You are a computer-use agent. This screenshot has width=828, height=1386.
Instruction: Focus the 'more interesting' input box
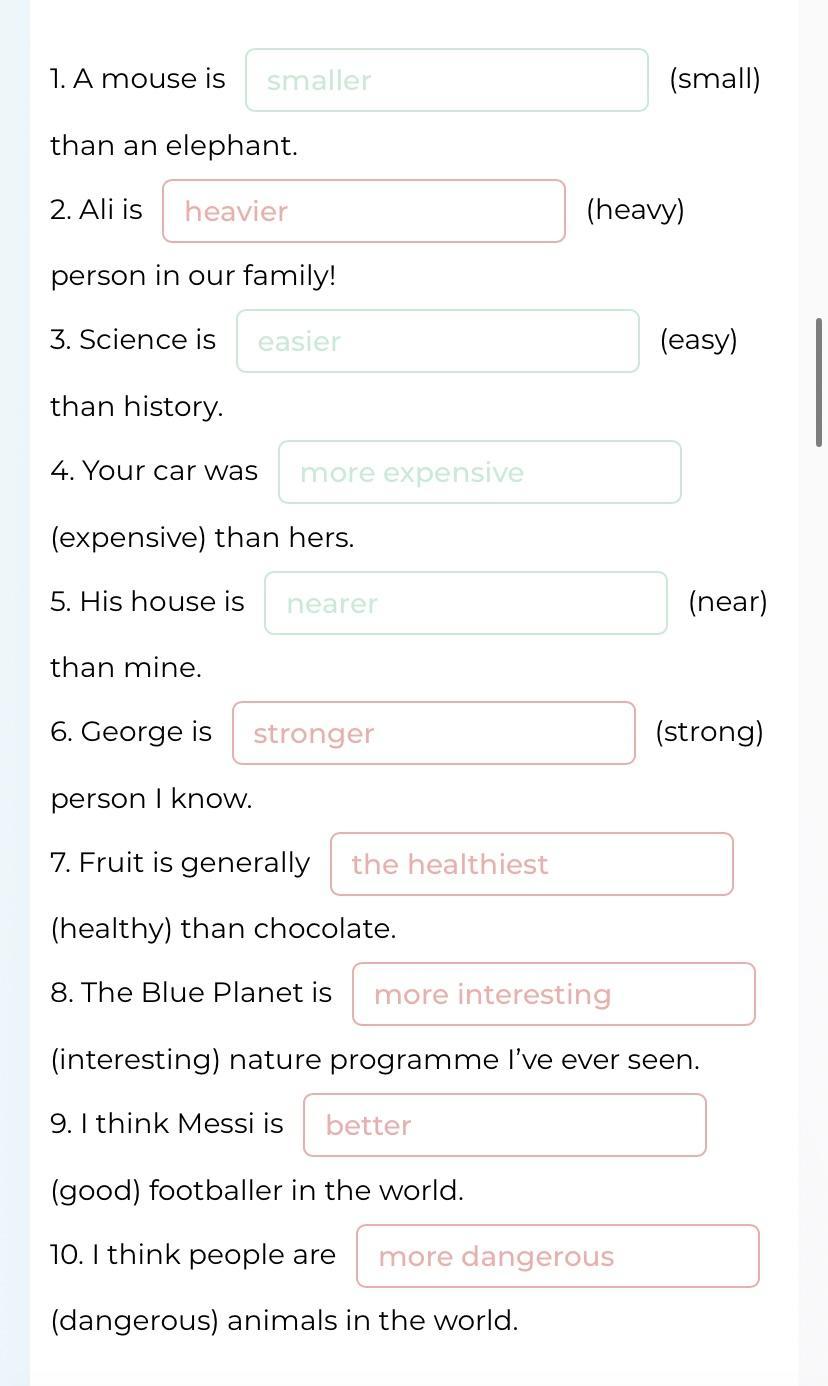point(554,994)
